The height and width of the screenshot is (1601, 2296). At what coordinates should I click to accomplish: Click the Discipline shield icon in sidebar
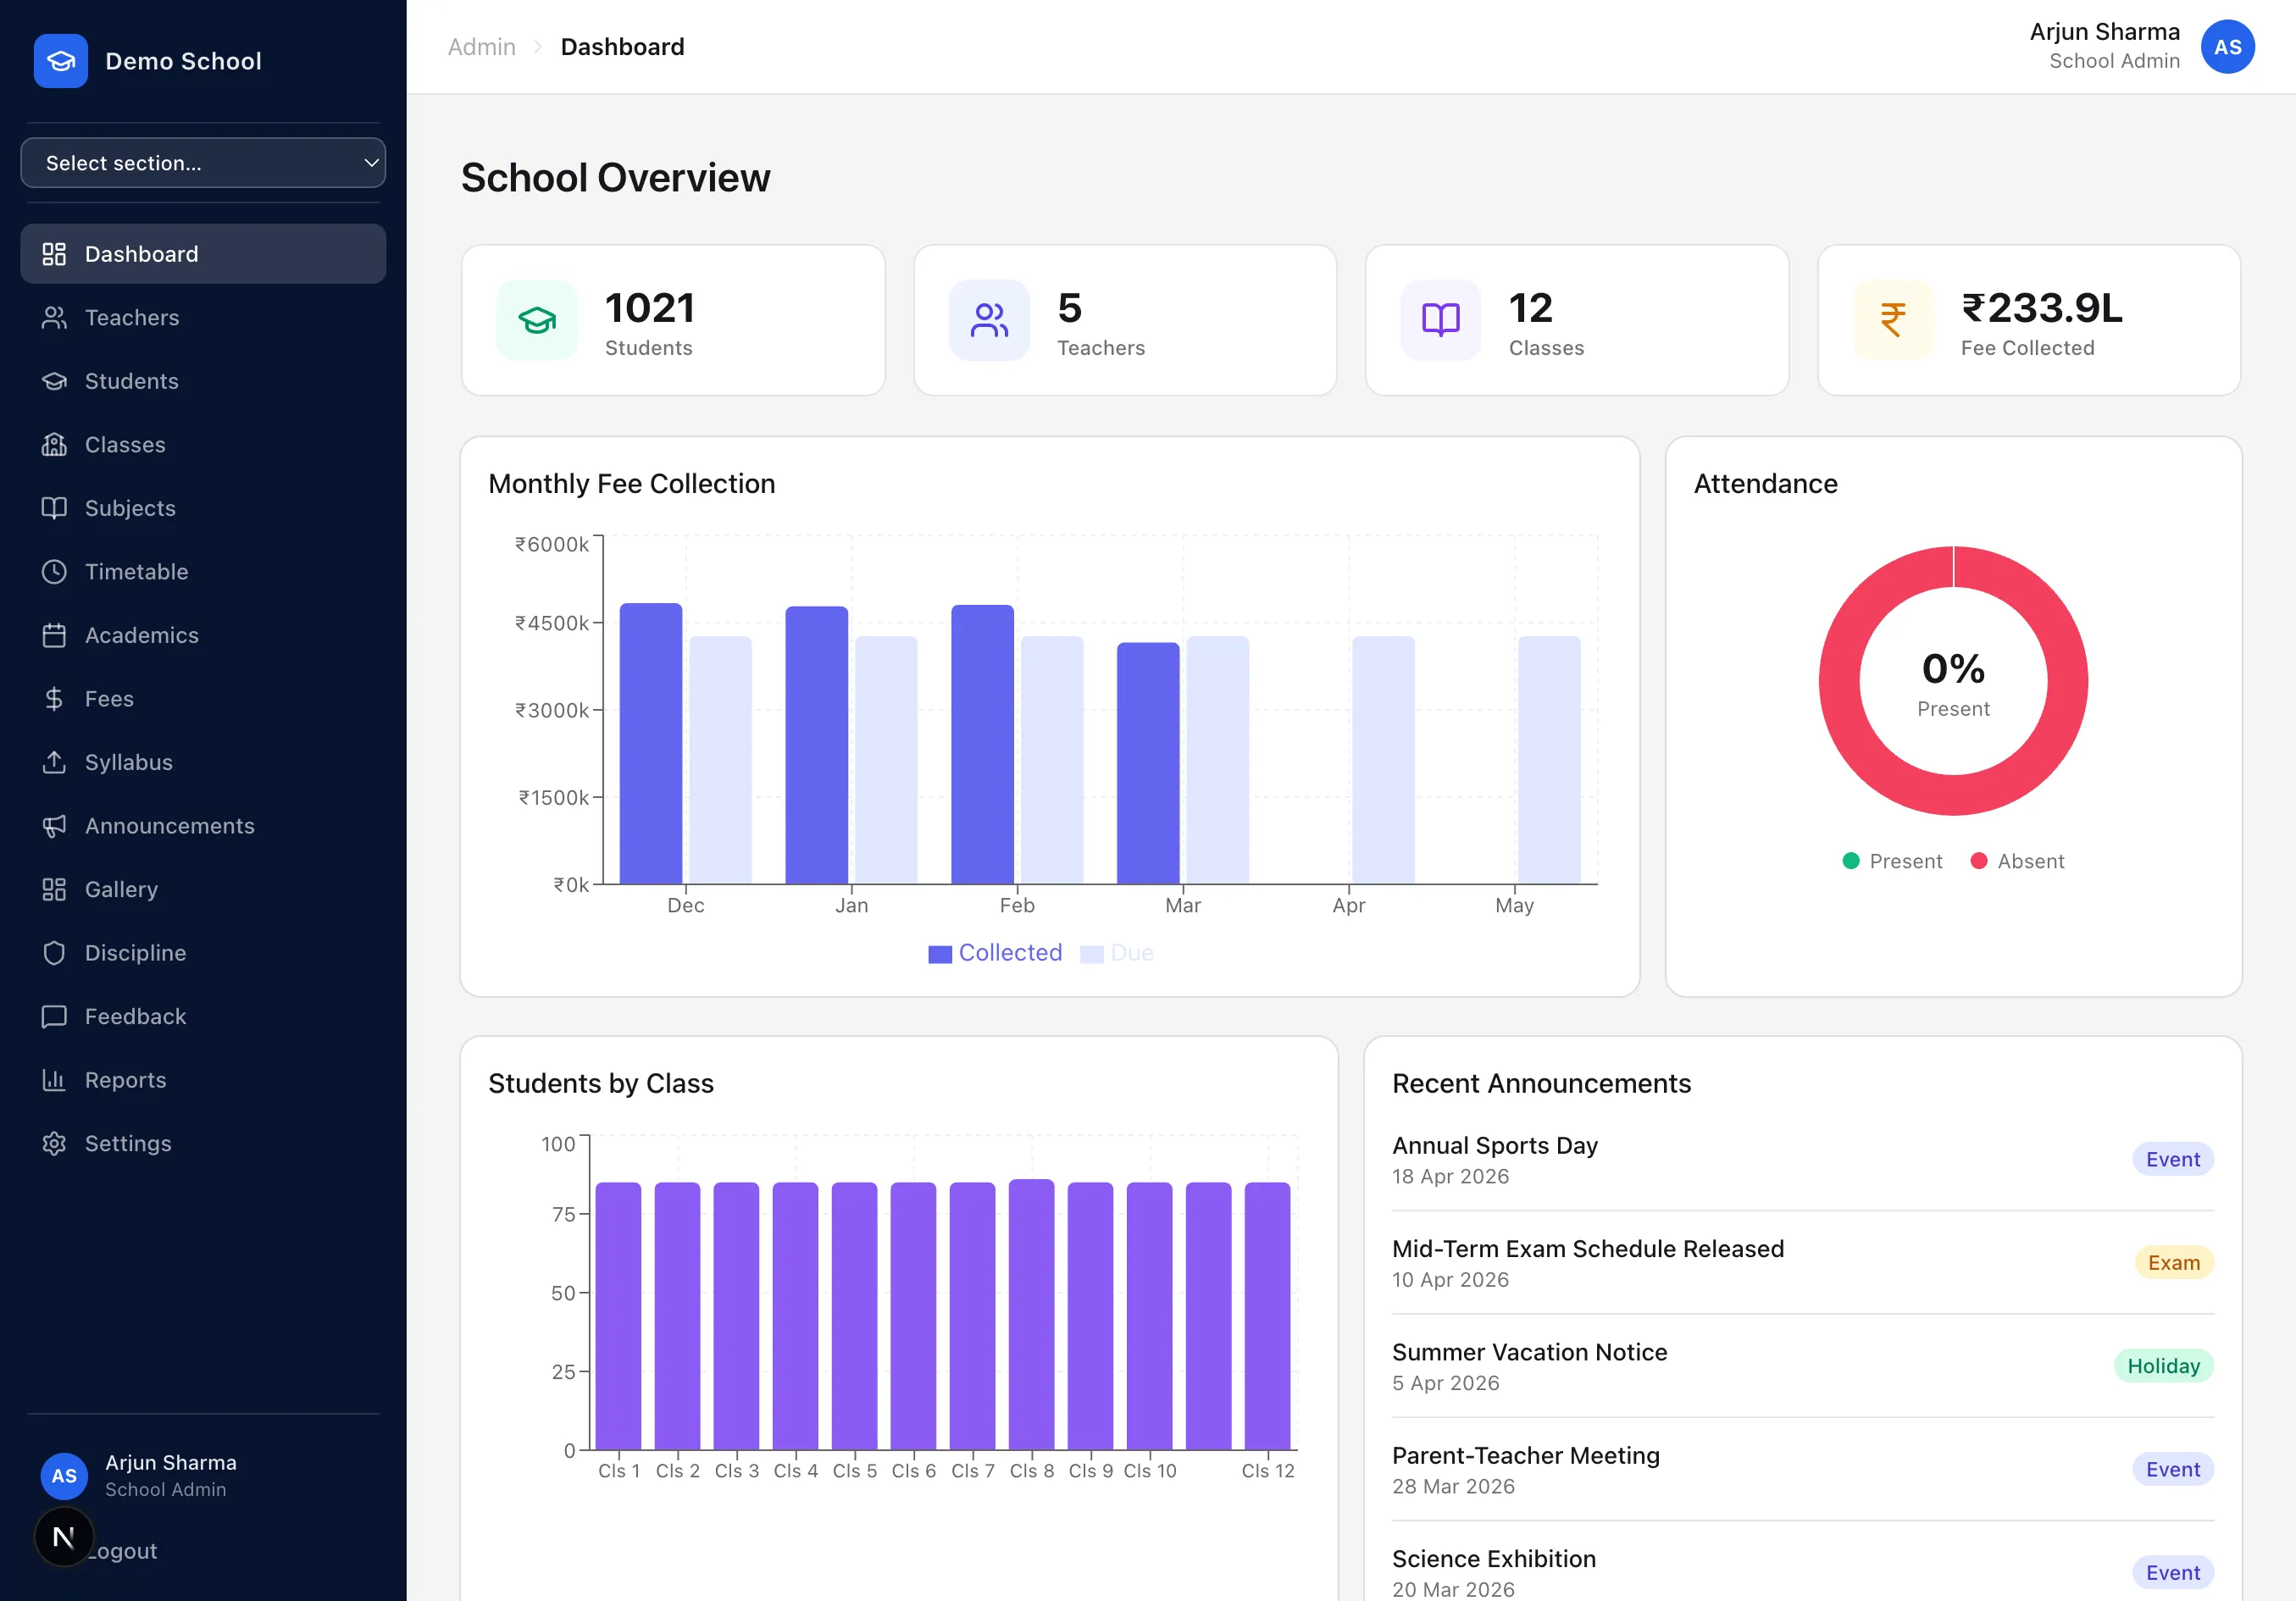54,953
